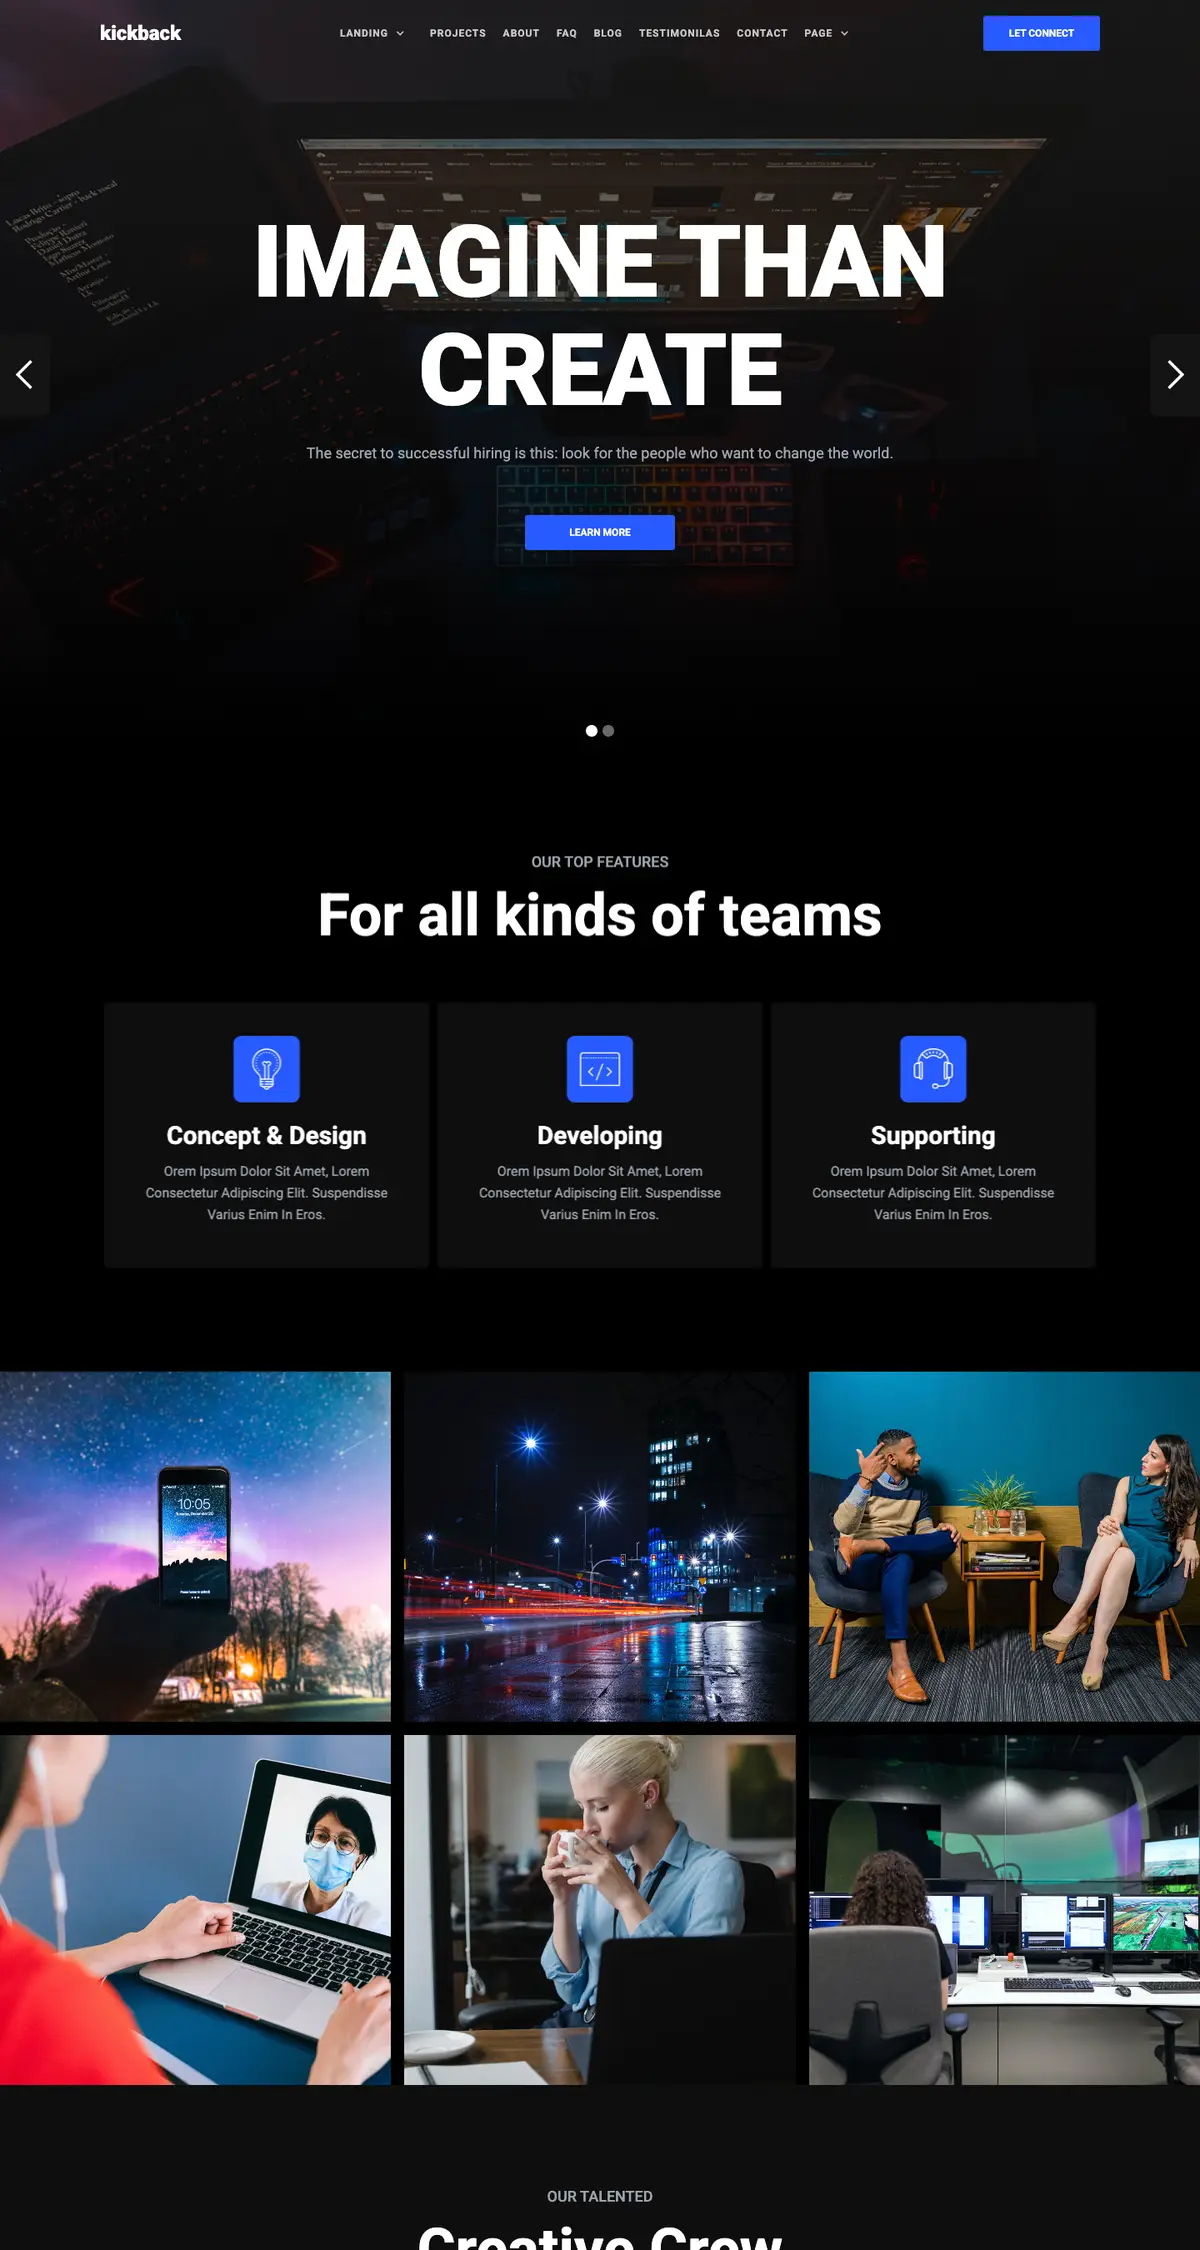The width and height of the screenshot is (1200, 2250).
Task: Open the PROJECTS menu item
Action: coord(458,33)
